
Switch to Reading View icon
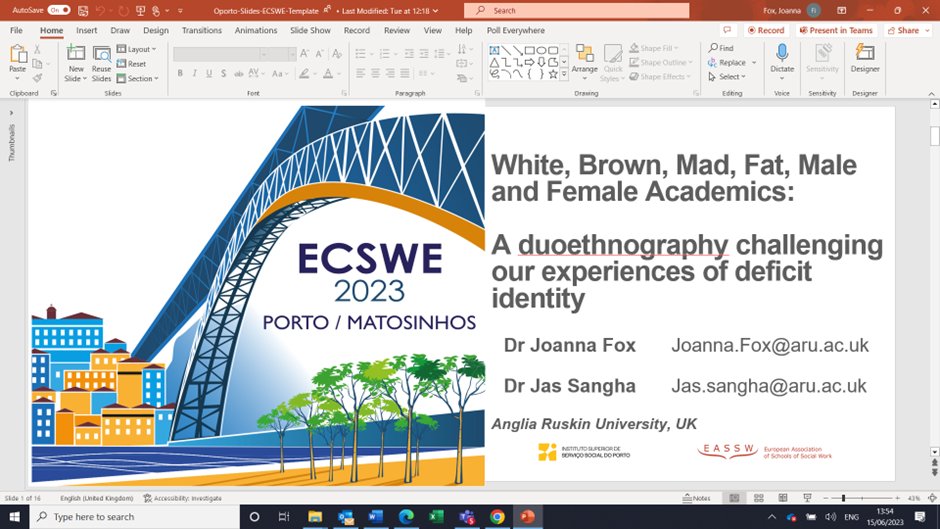[x=783, y=498]
